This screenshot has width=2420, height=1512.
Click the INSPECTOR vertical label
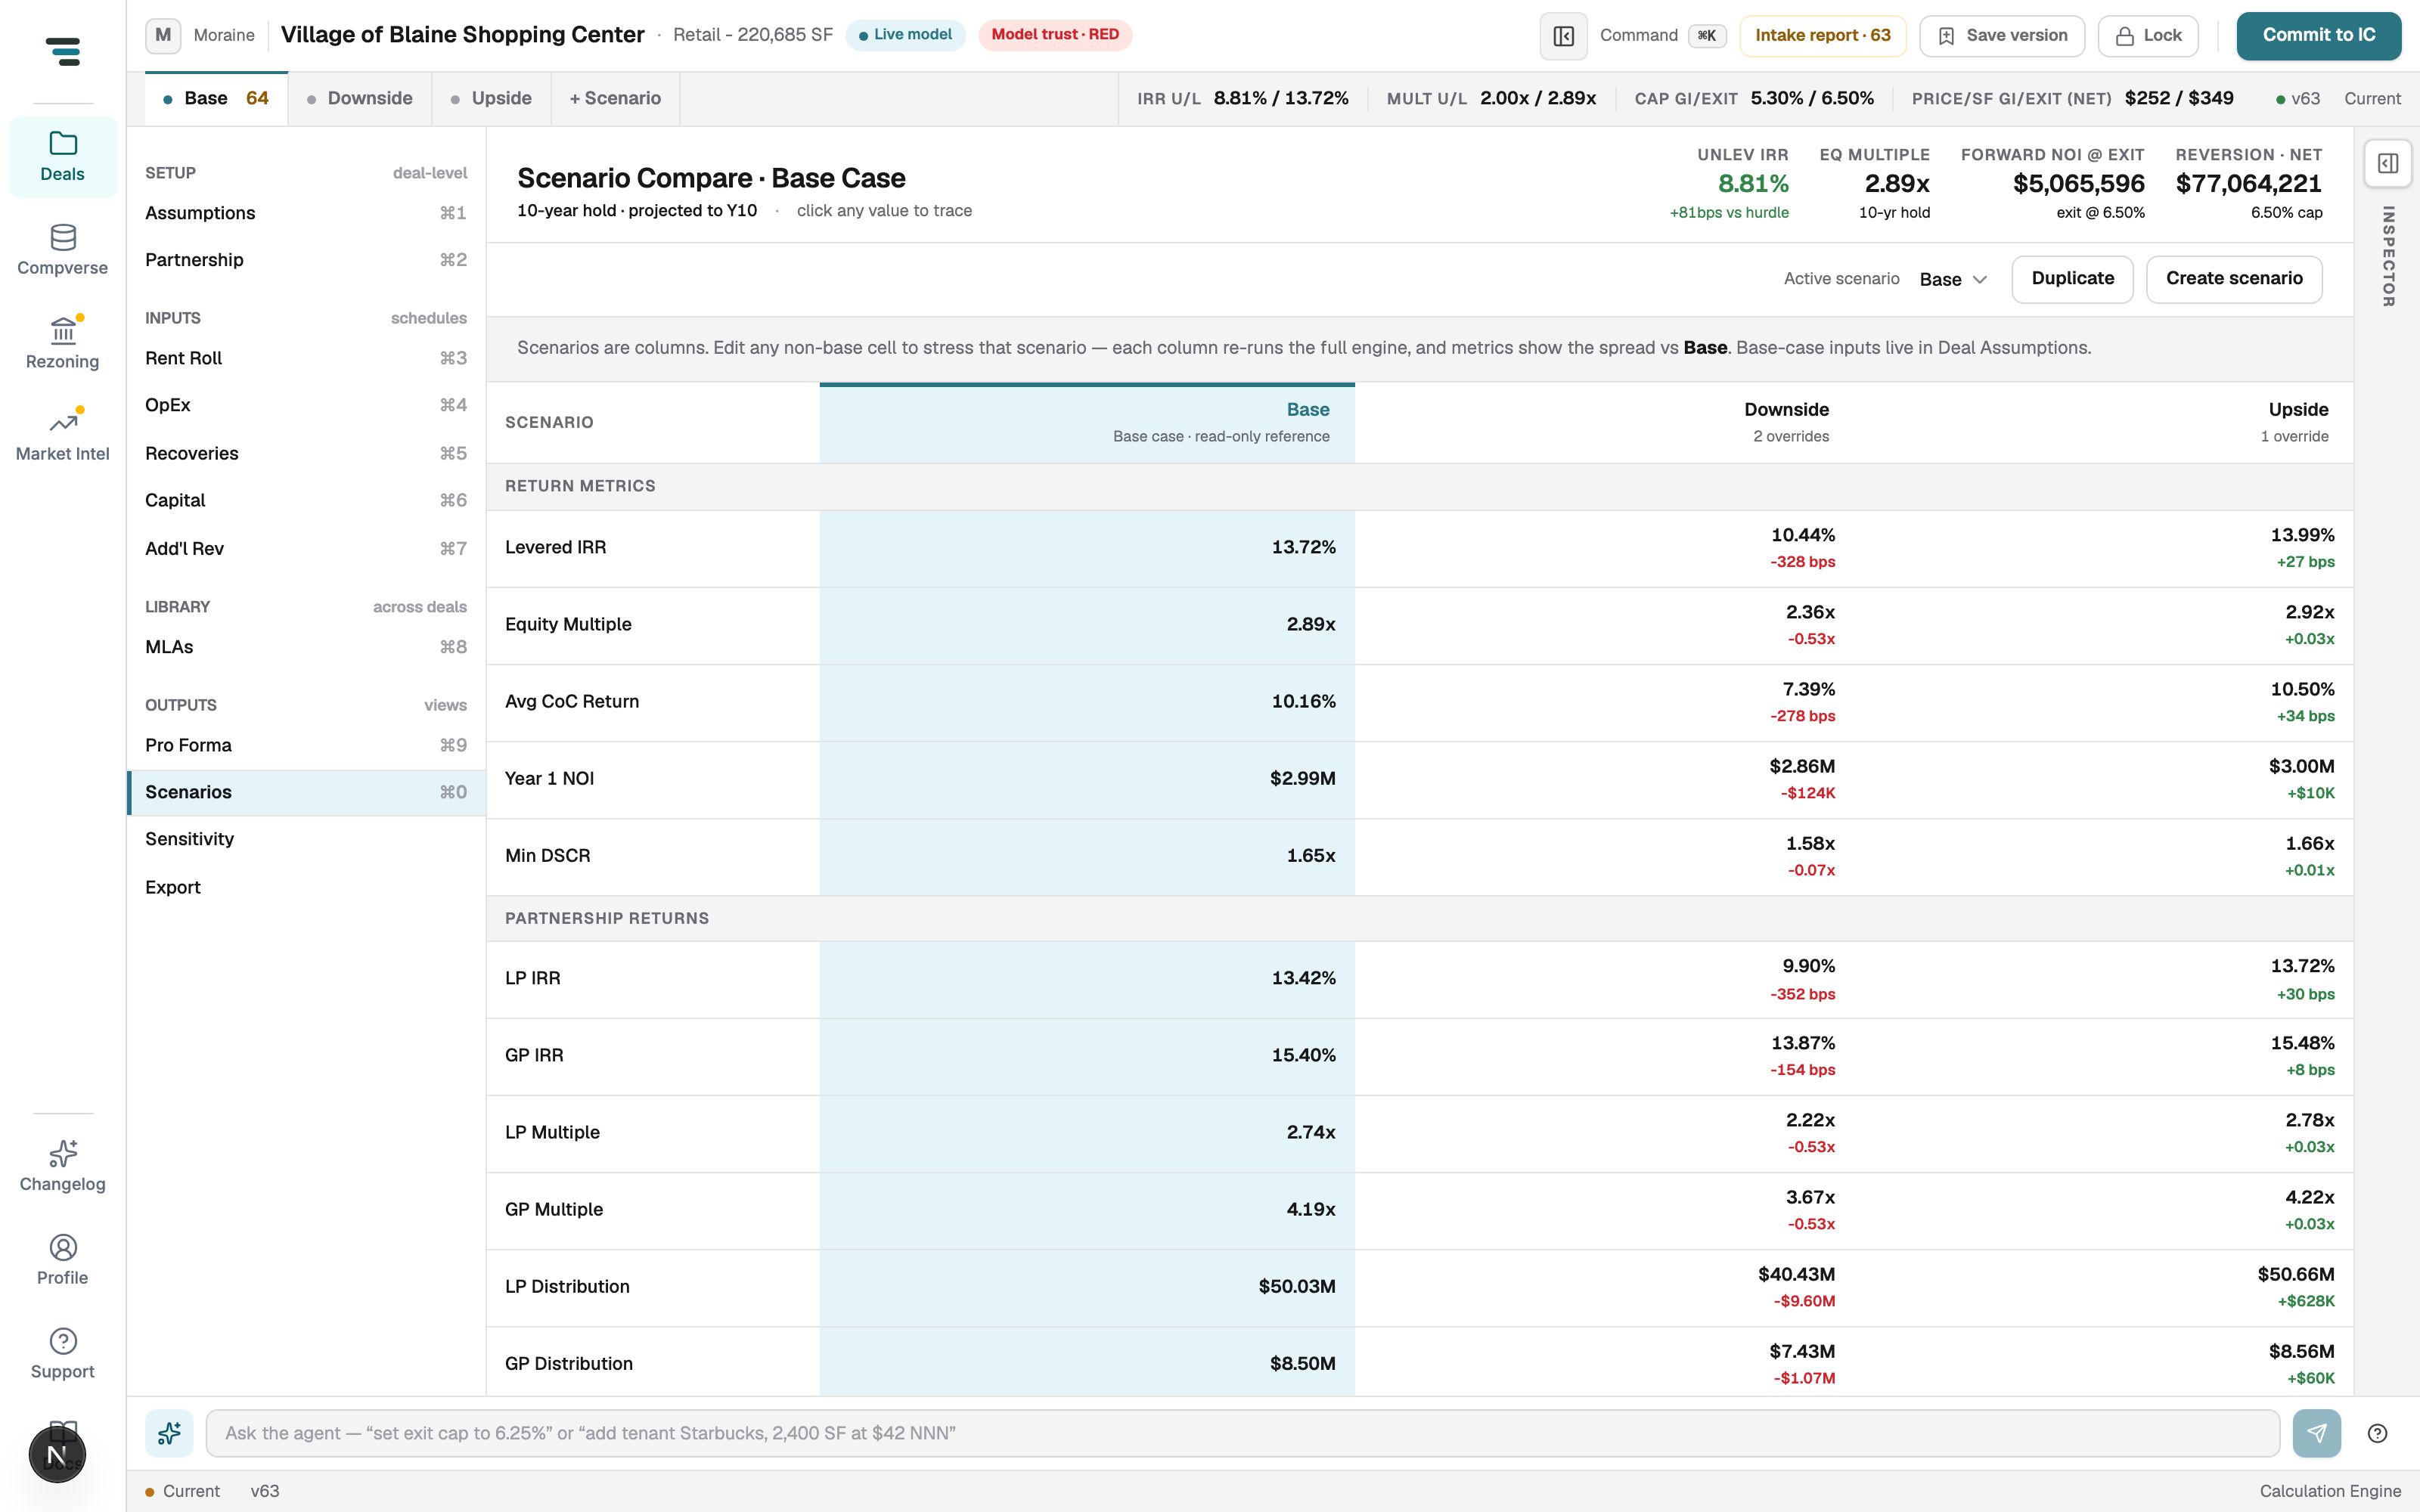click(2388, 256)
